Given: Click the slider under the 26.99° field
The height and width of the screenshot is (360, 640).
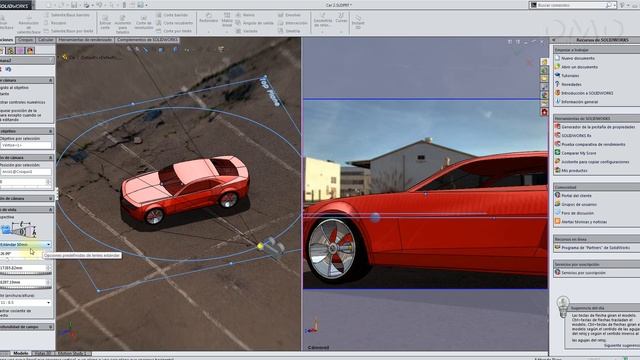Looking at the screenshot, I should click(26, 259).
